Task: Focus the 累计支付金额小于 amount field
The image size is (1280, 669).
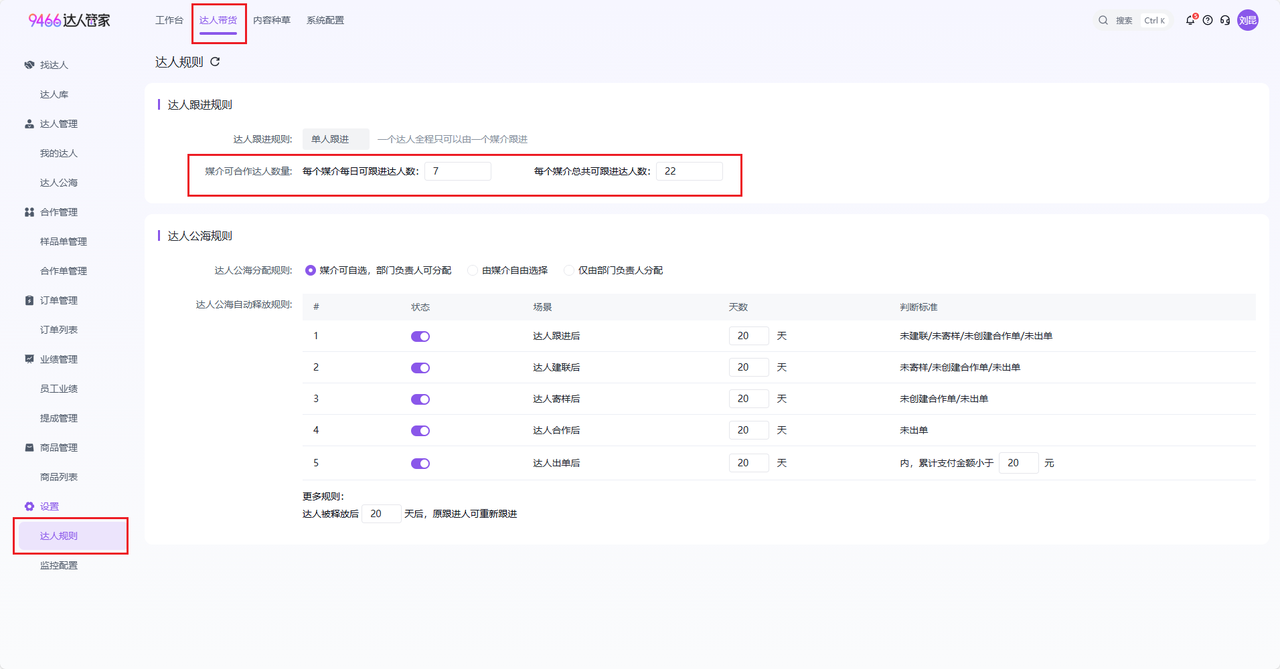Action: click(1019, 463)
